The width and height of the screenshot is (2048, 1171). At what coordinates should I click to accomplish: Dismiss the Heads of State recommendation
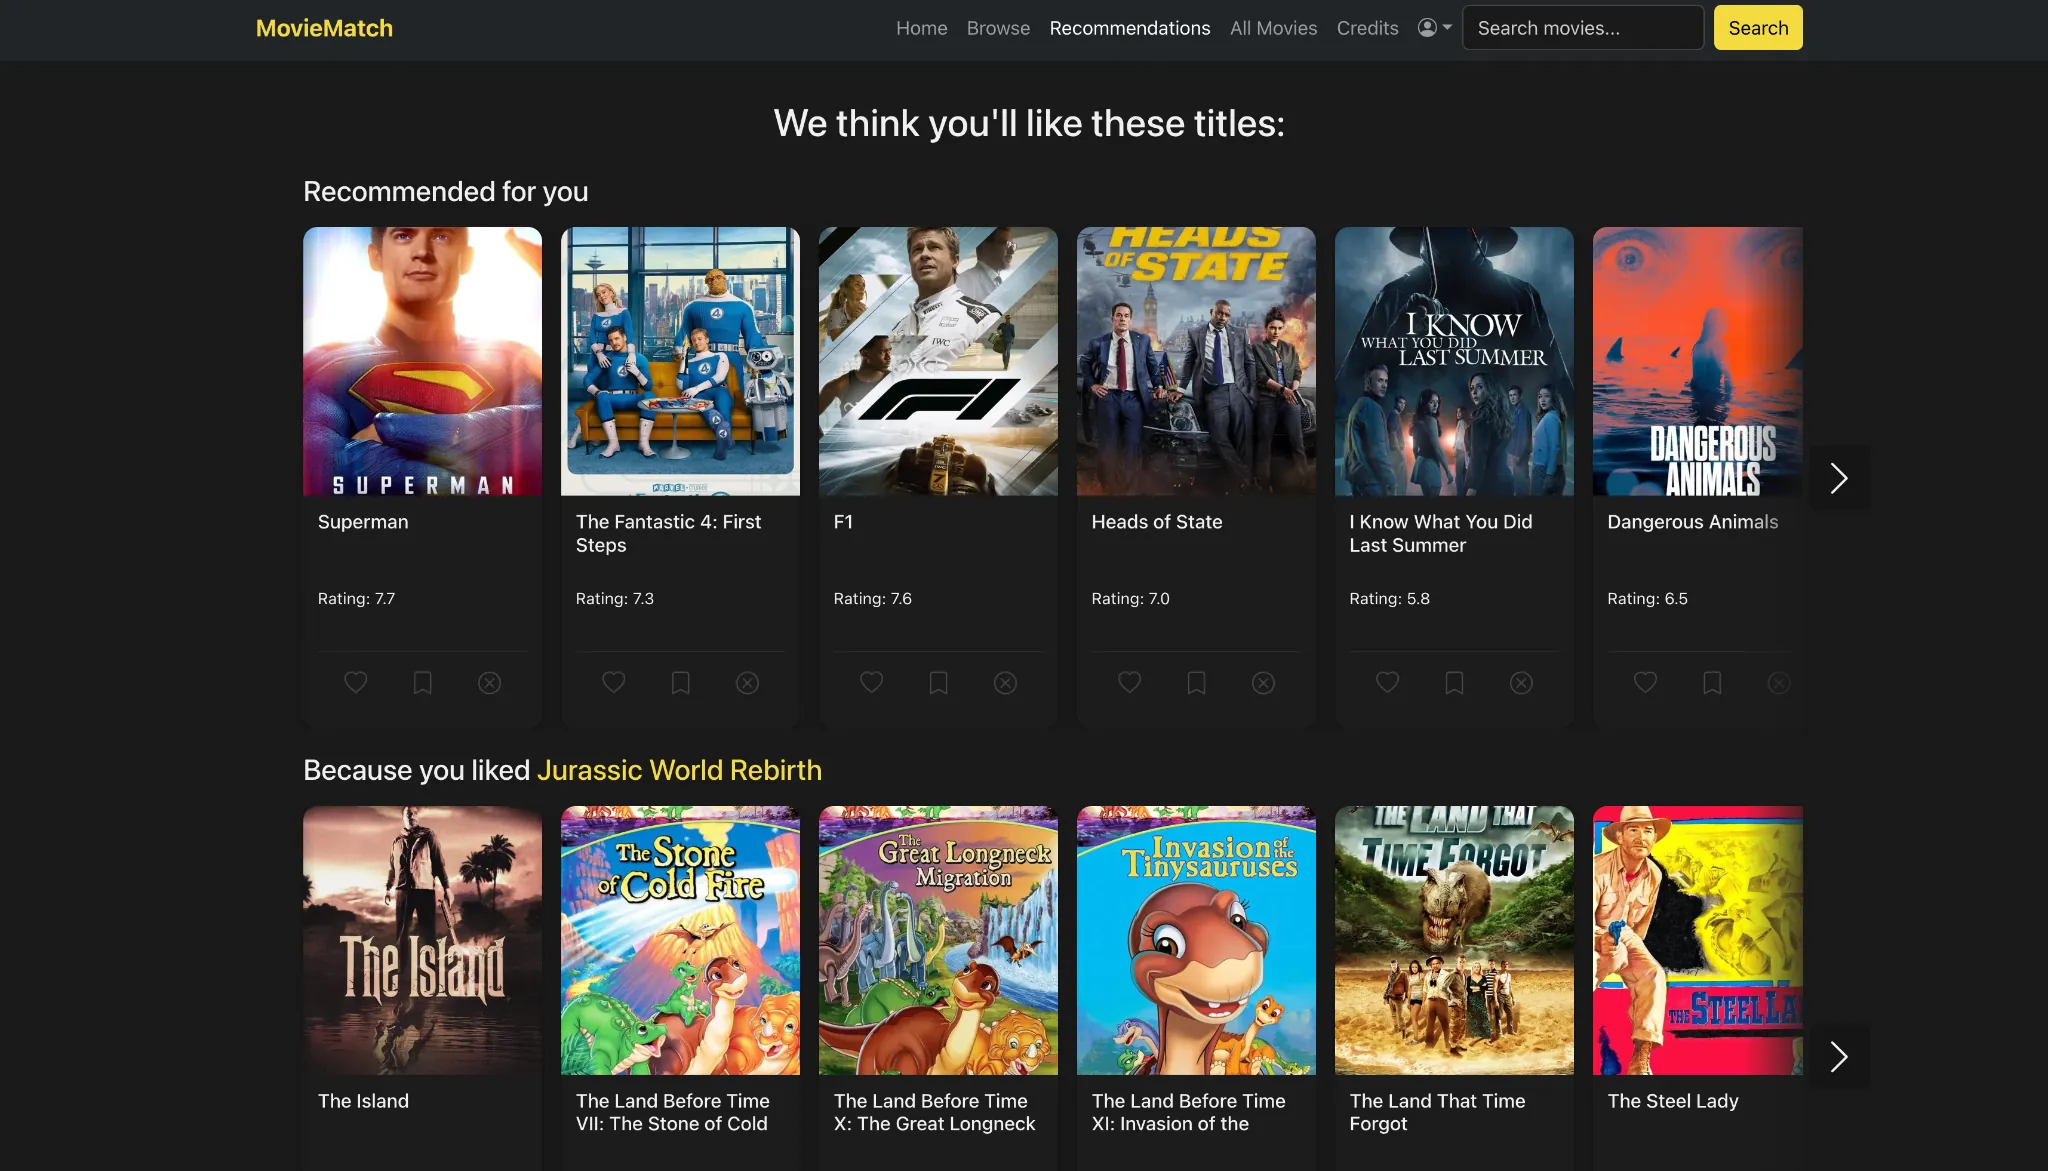coord(1262,683)
